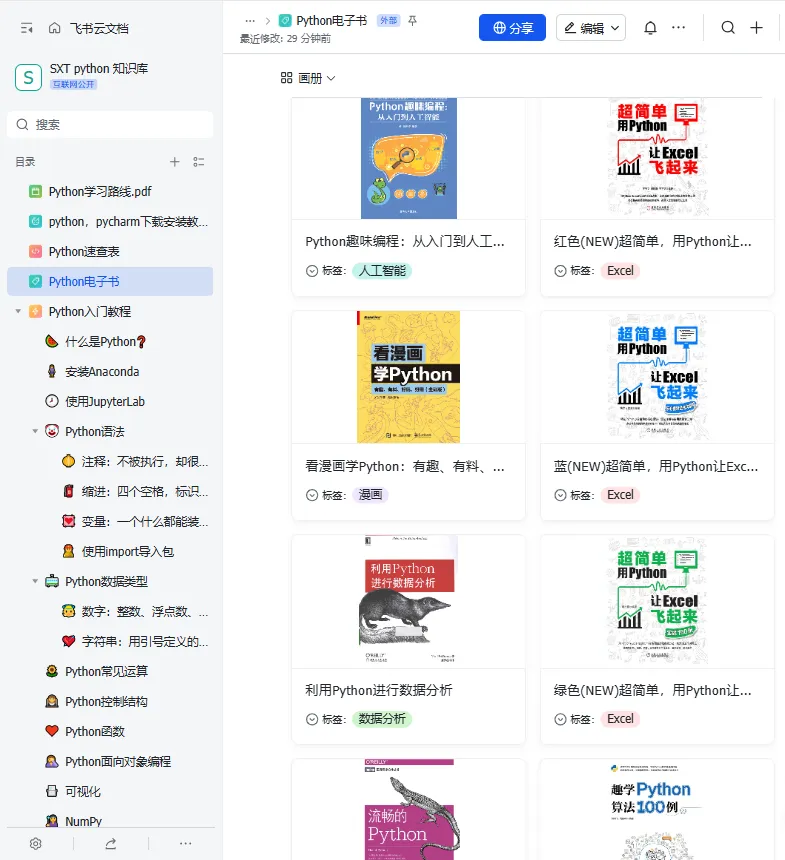Click the Excel tag on the 绿色(NEW) card
The image size is (785, 860).
[x=620, y=719]
